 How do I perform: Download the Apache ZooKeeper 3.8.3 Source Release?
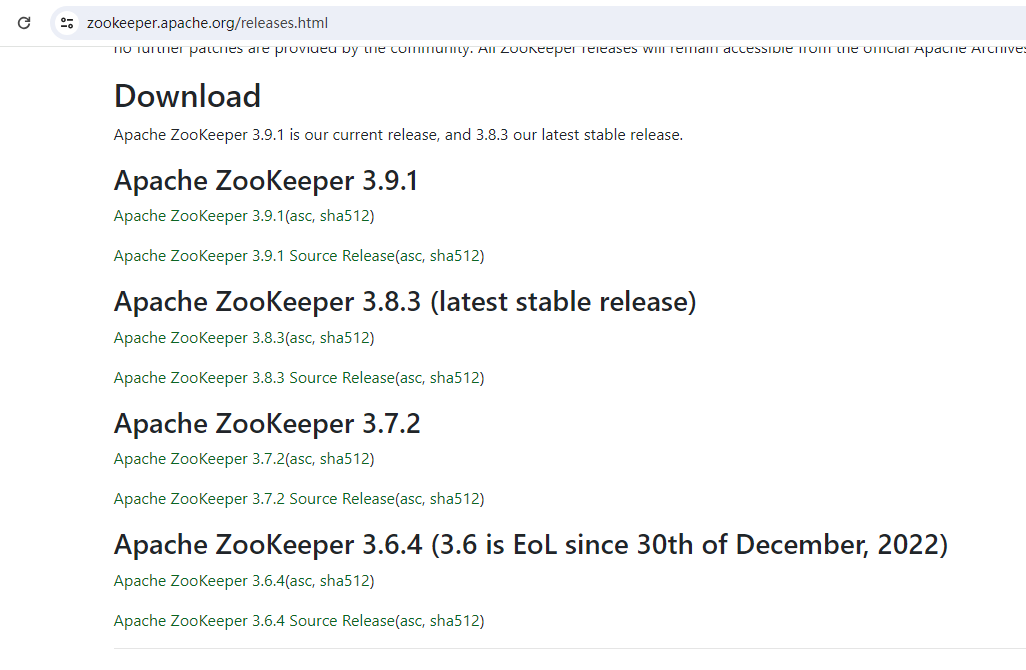(254, 378)
